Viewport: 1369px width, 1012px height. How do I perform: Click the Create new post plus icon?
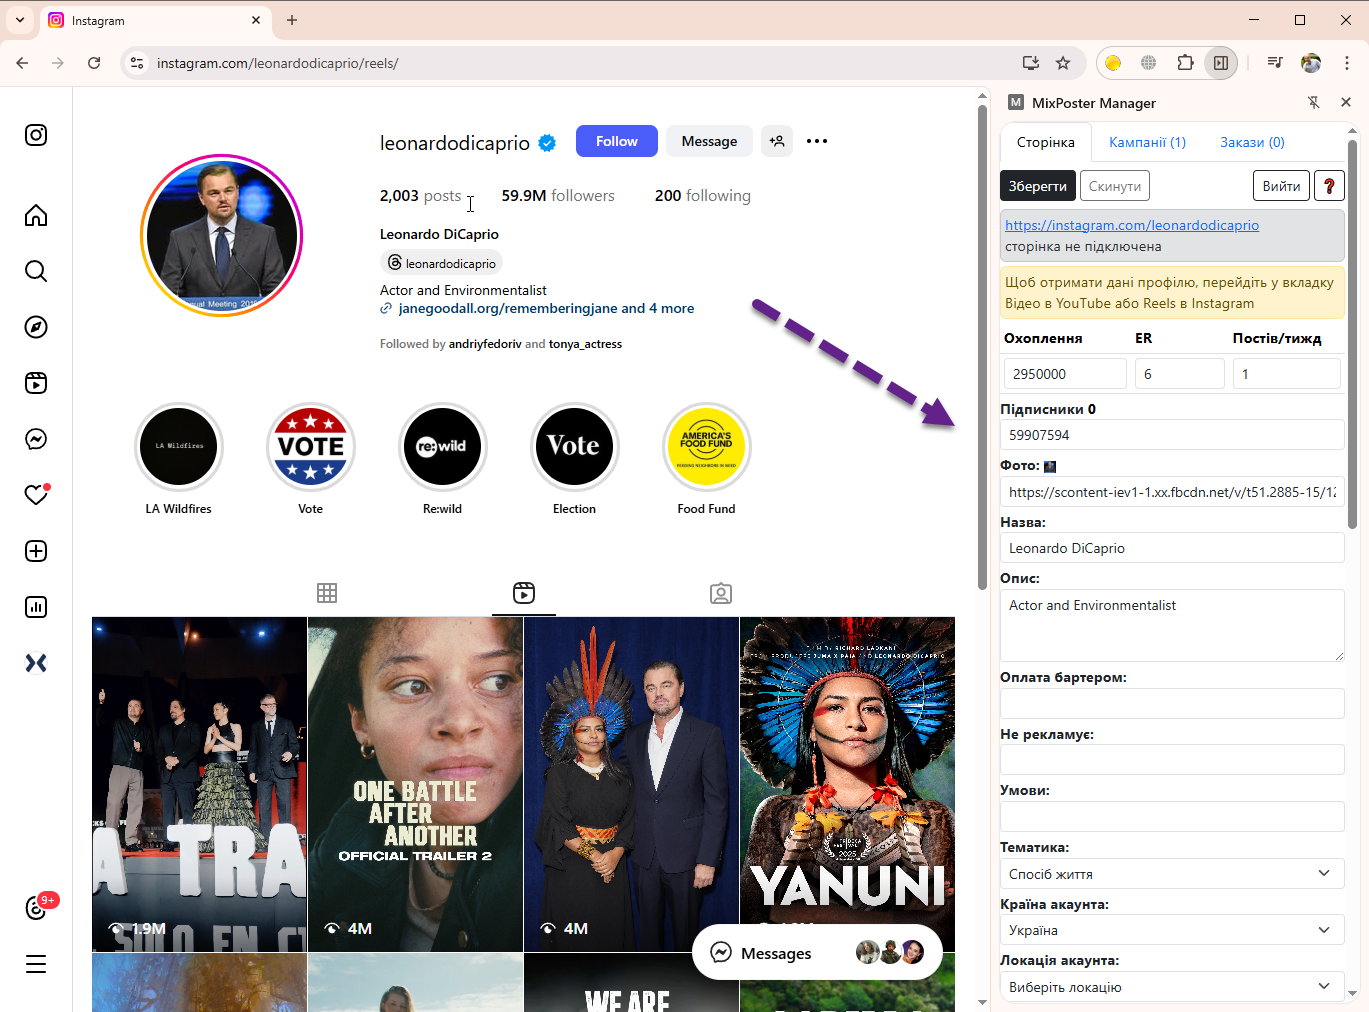click(x=36, y=551)
